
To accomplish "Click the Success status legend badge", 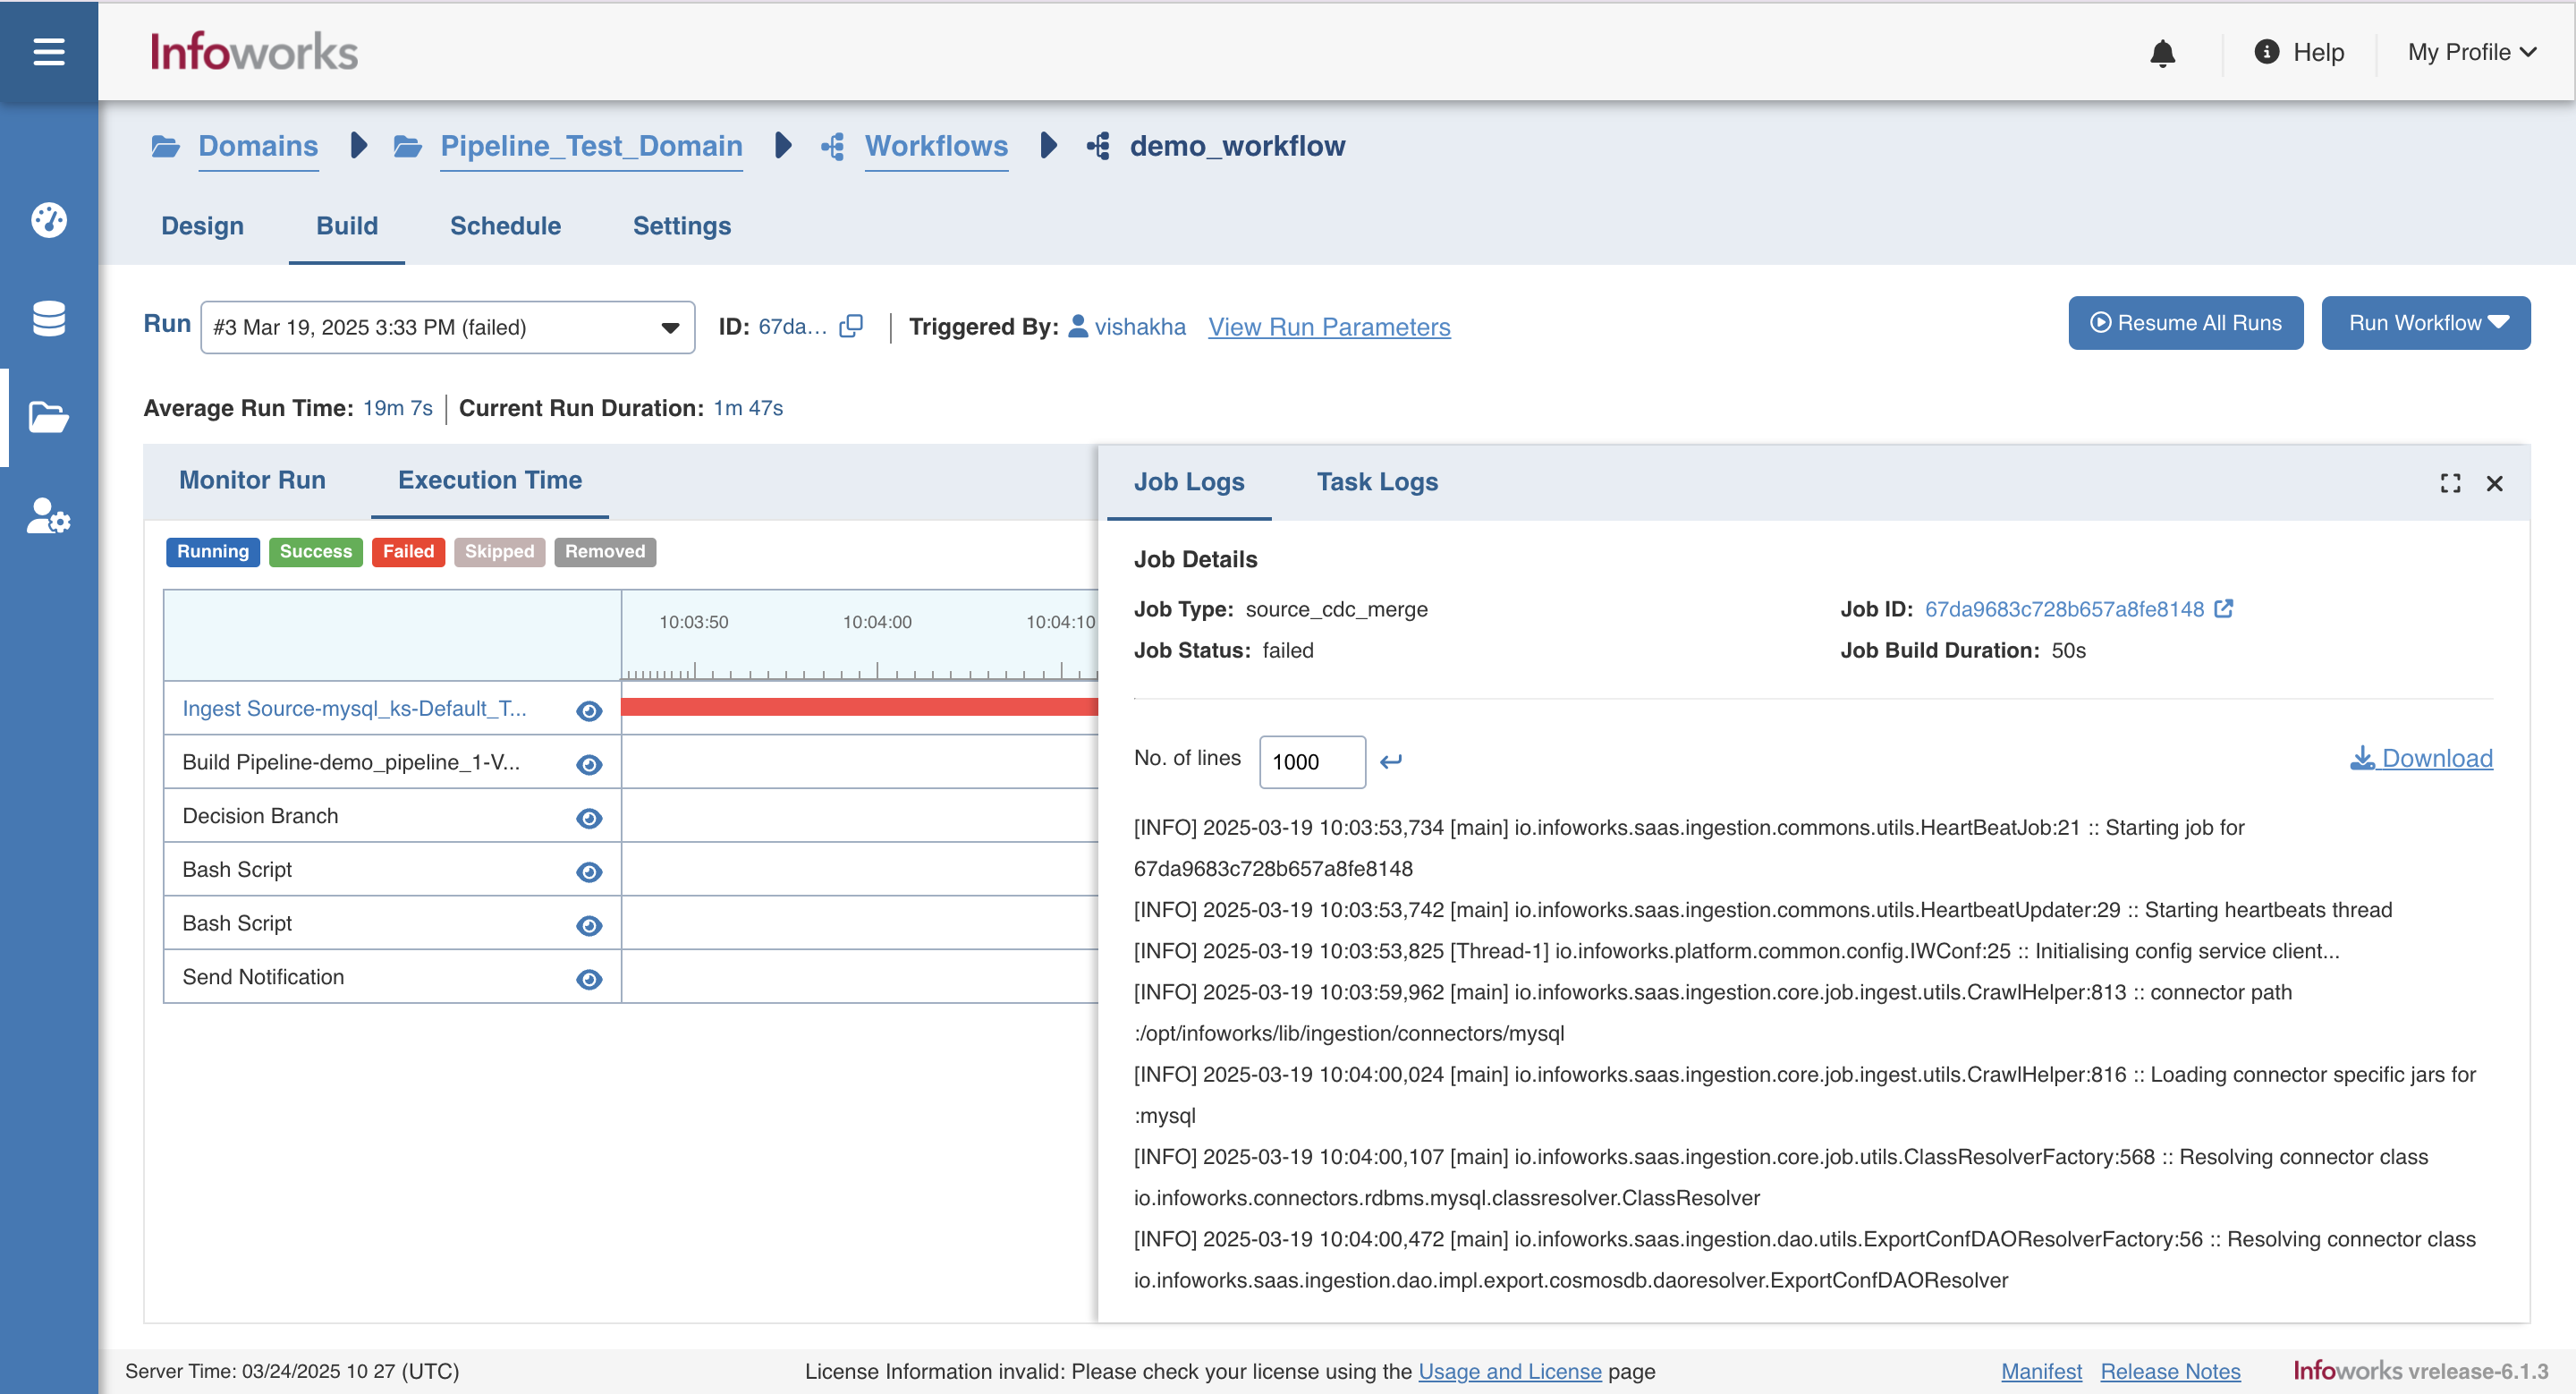I will 316,552.
